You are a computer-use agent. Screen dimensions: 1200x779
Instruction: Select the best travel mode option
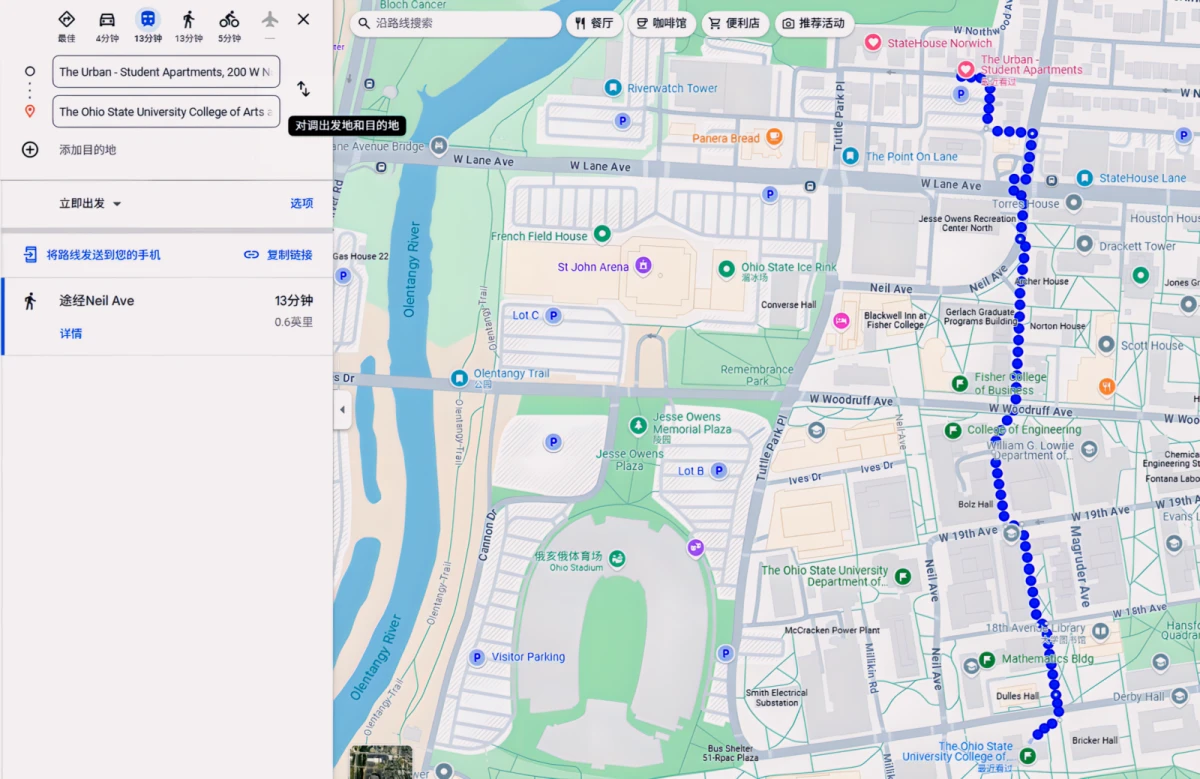[66, 25]
